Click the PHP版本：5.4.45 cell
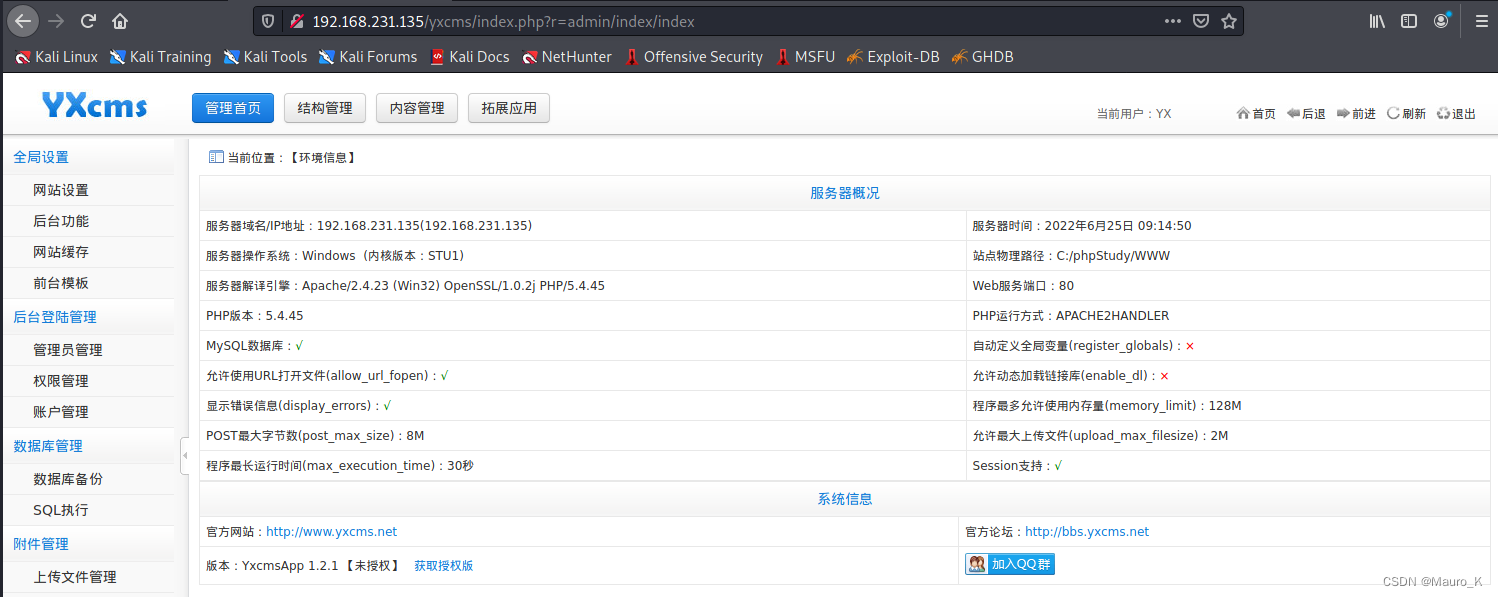This screenshot has height=597, width=1498. [583, 316]
